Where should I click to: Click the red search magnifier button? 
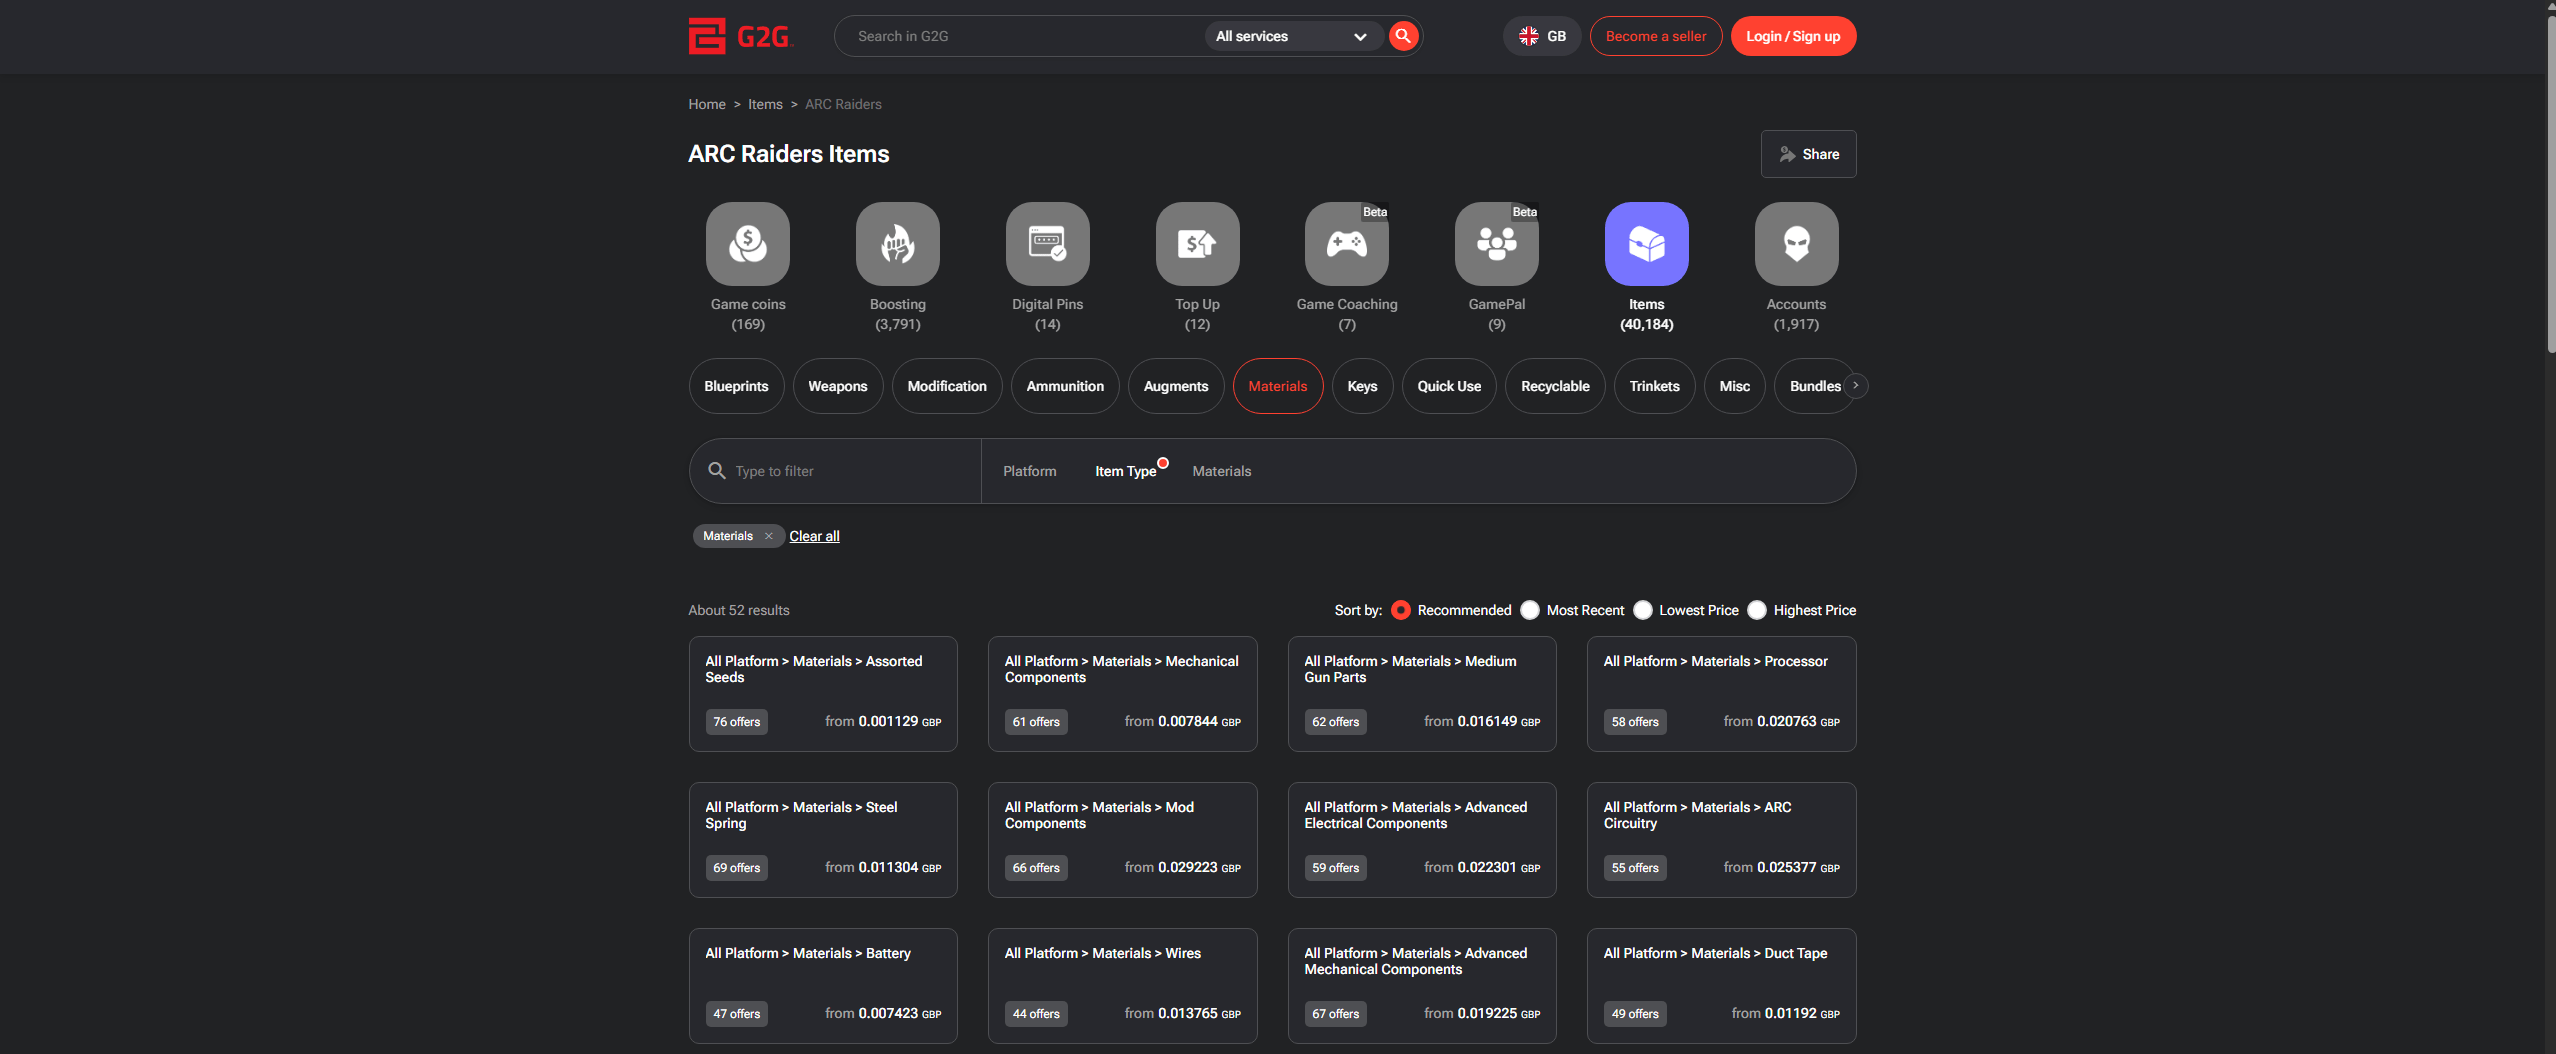(x=1403, y=36)
